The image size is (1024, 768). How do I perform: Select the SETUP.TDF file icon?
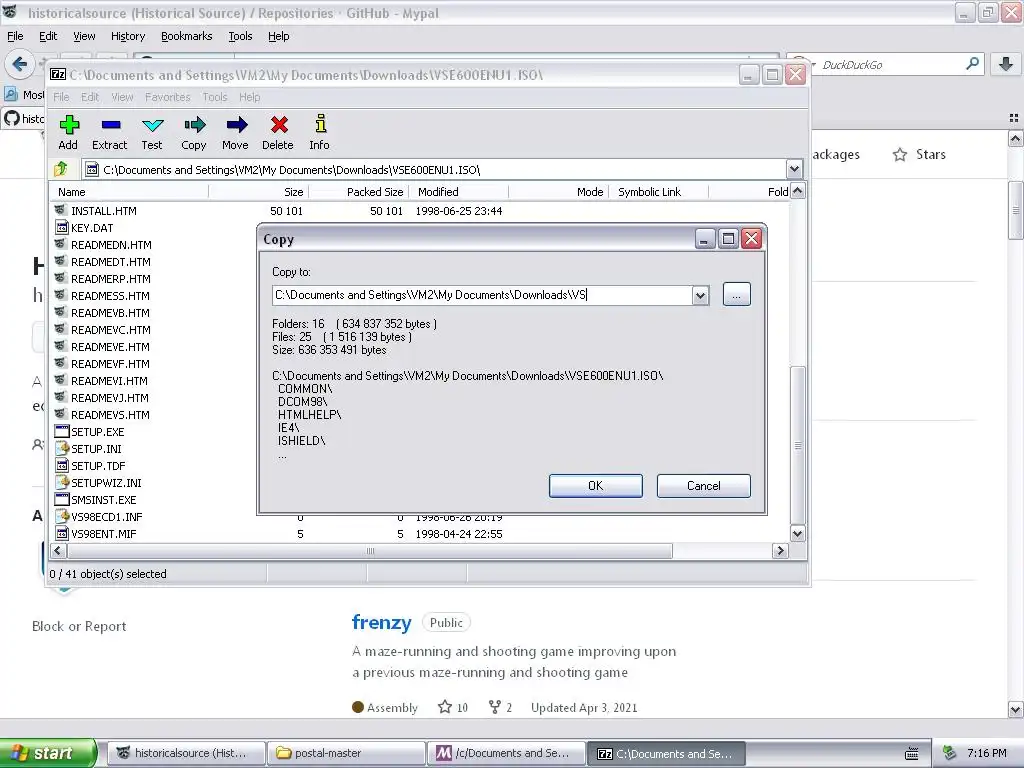[x=61, y=465]
